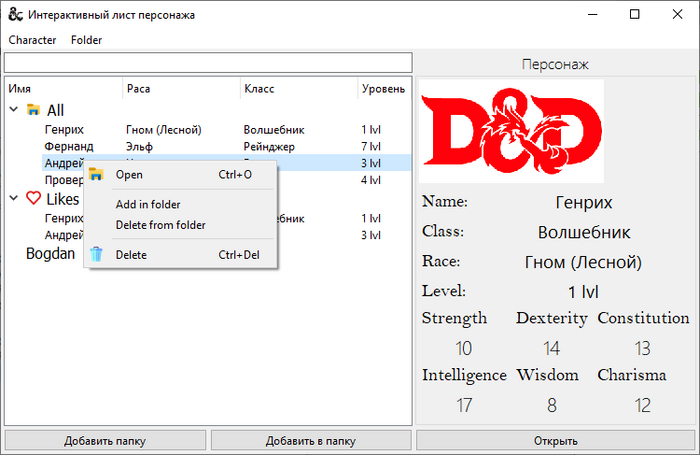Click the Class value Волшебник in character panel
700x455 pixels.
point(583,232)
